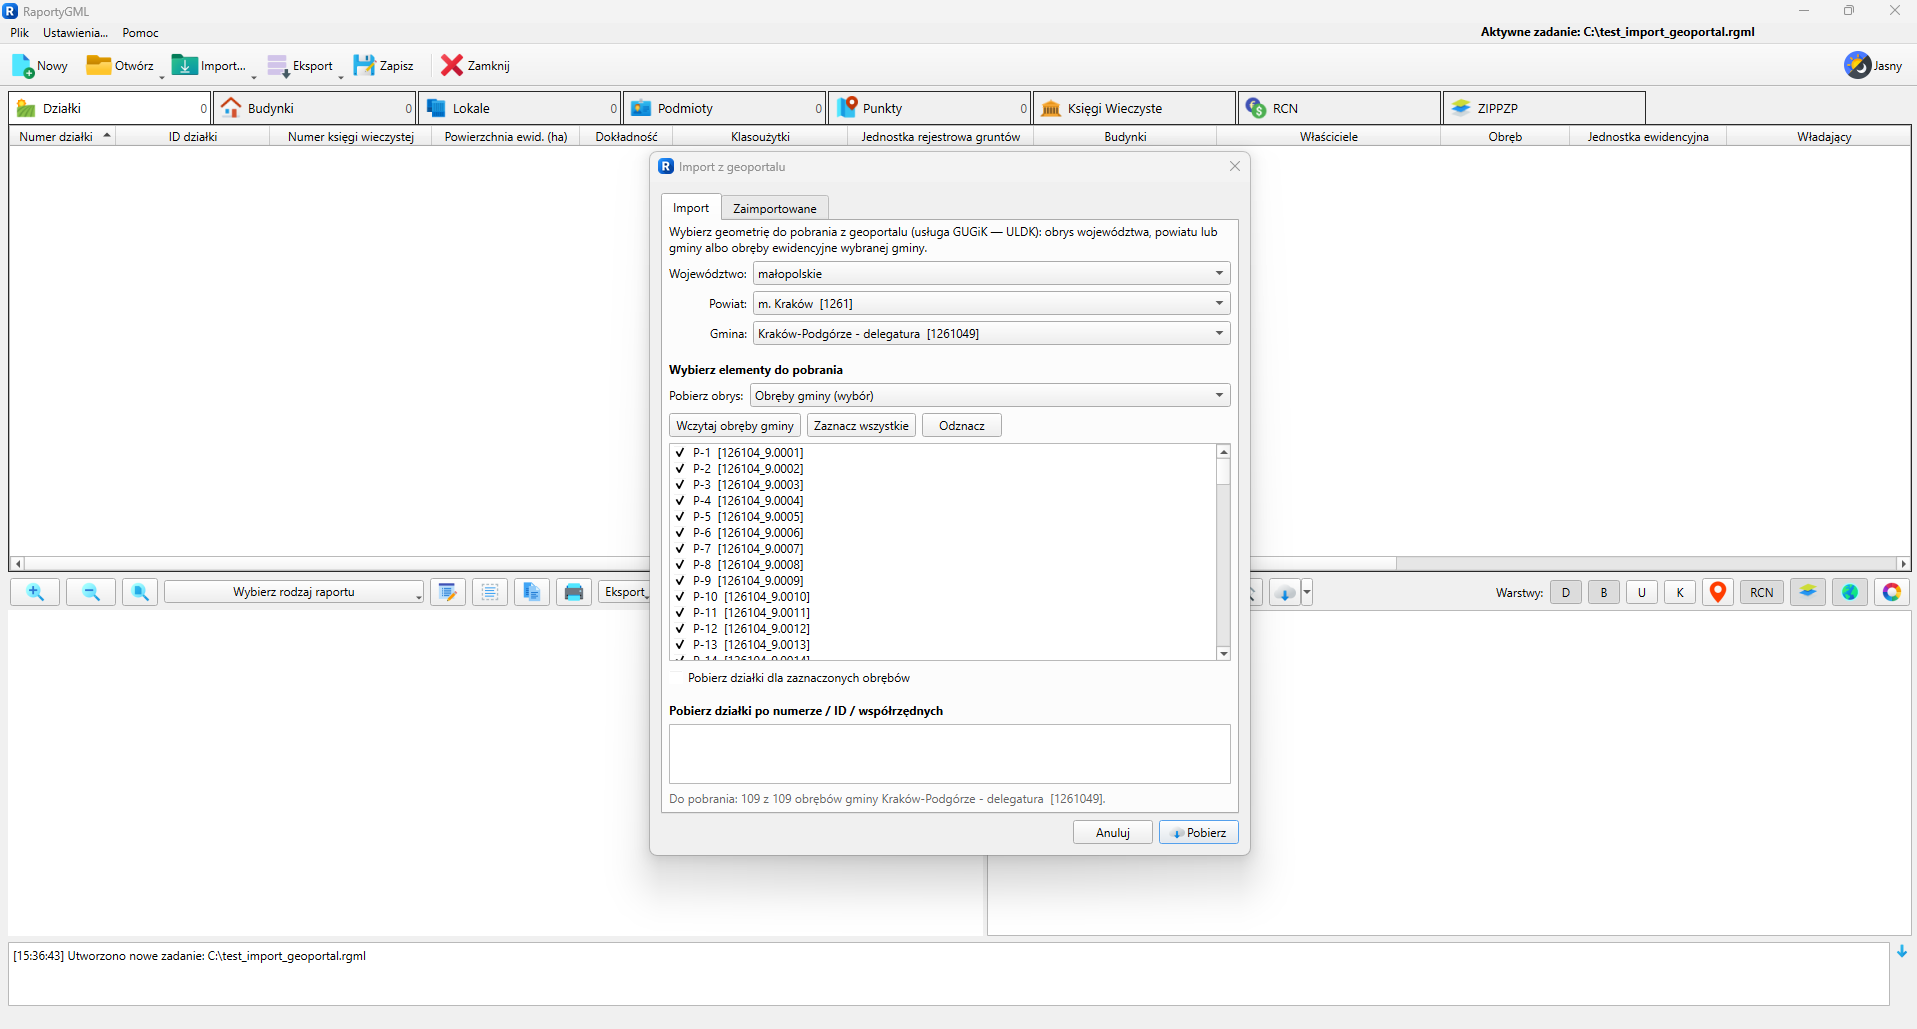Image resolution: width=1917 pixels, height=1029 pixels.
Task: Enable Pobierz działki dla zaznaczonych obrębów checkbox
Action: pyautogui.click(x=678, y=678)
